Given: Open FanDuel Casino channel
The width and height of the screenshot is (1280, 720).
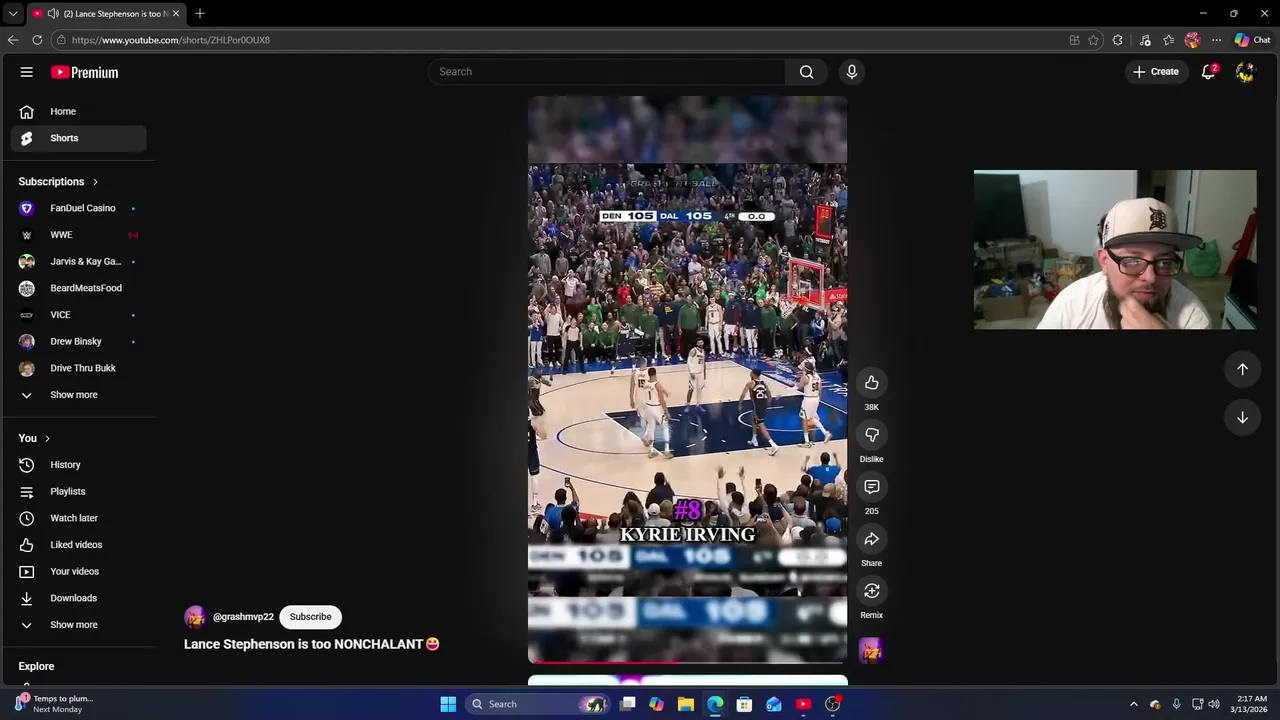Looking at the screenshot, I should click(78, 208).
